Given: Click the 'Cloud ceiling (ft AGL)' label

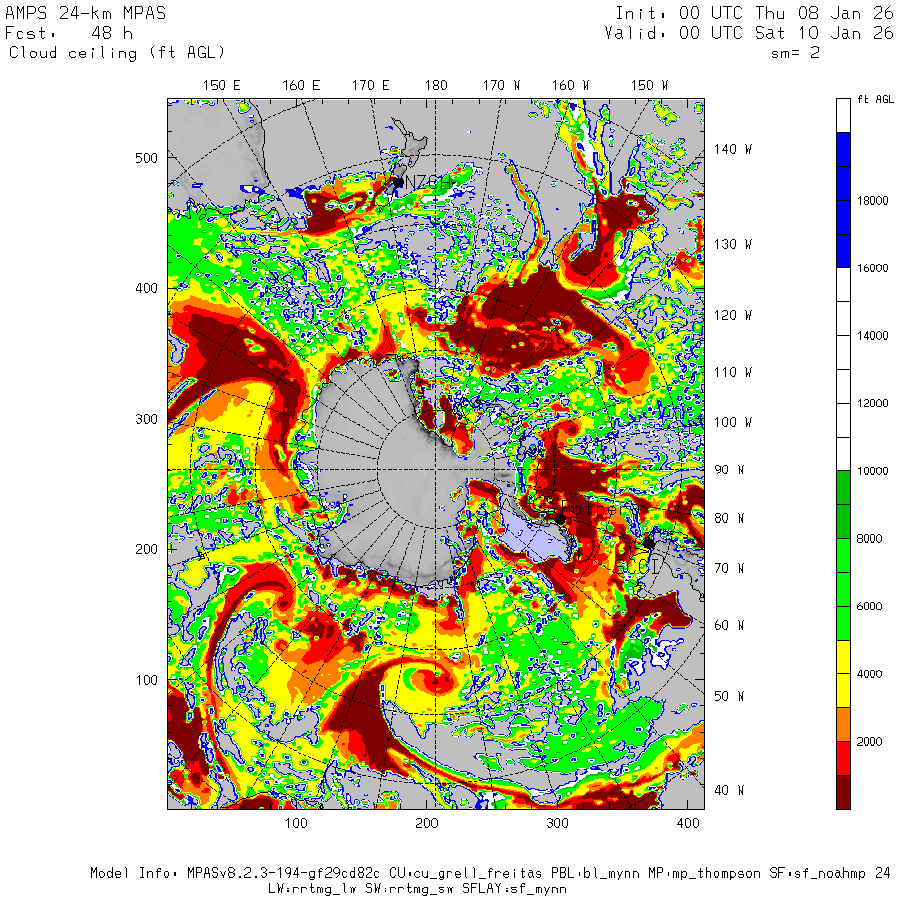Looking at the screenshot, I should (x=117, y=53).
